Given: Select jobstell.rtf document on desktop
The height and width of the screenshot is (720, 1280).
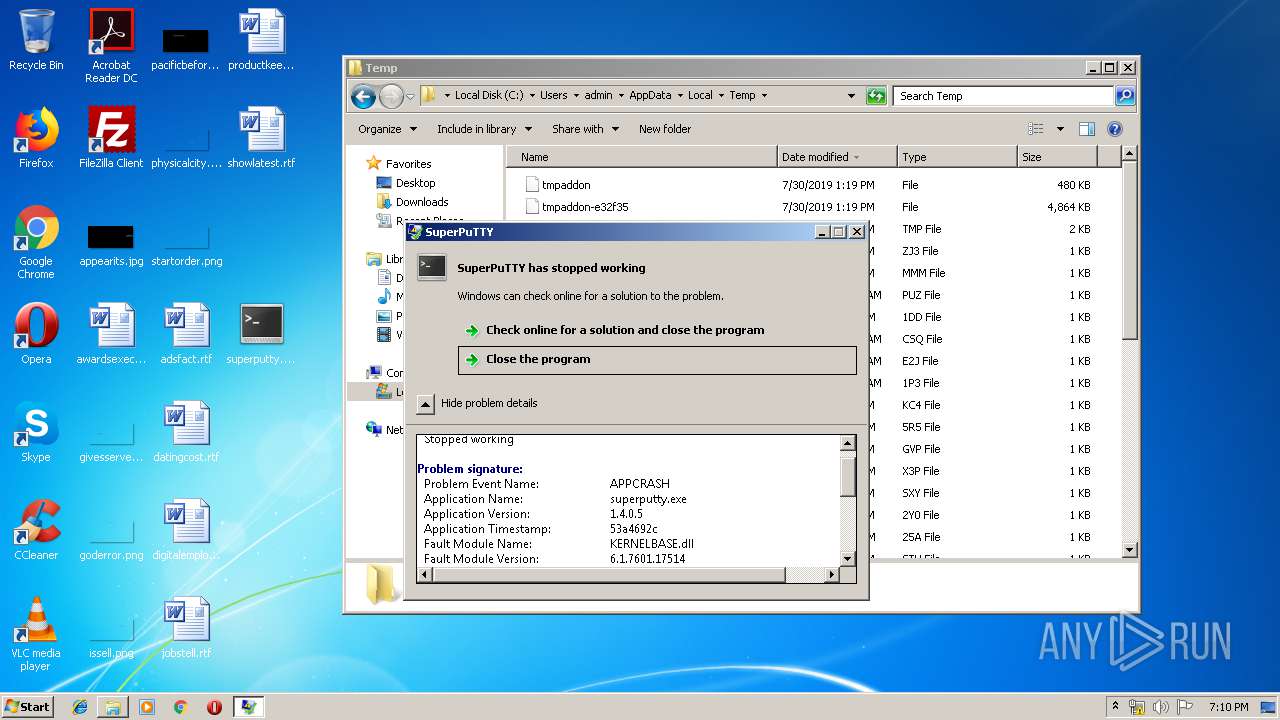Looking at the screenshot, I should [186, 628].
